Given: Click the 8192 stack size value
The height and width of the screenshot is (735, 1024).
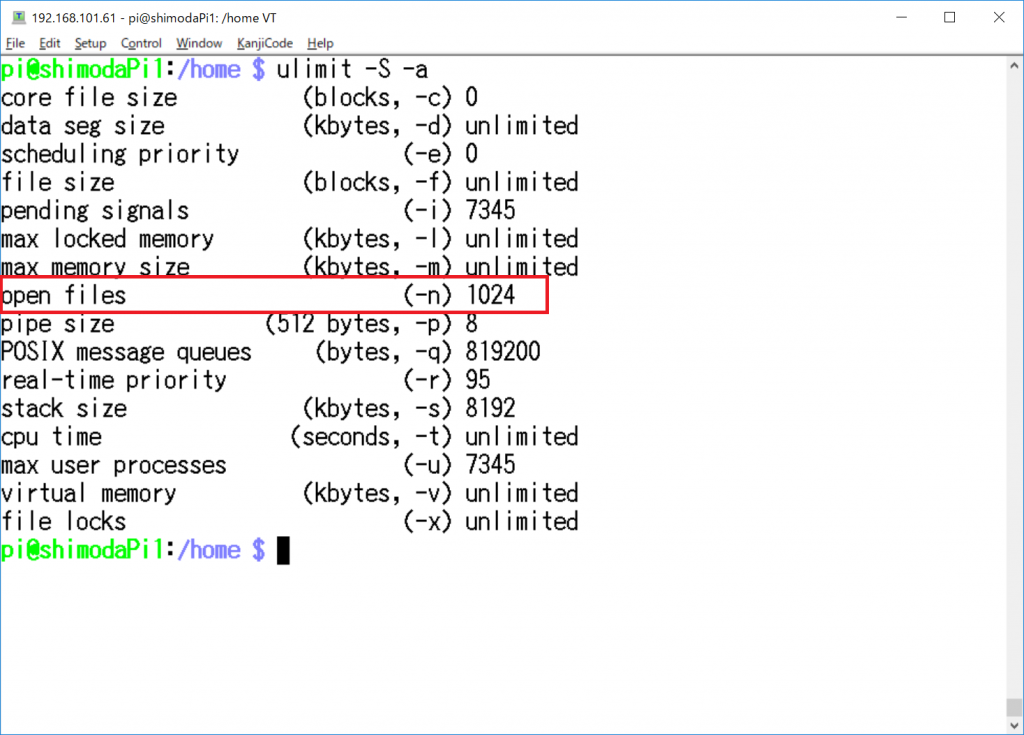Looking at the screenshot, I should coord(490,408).
